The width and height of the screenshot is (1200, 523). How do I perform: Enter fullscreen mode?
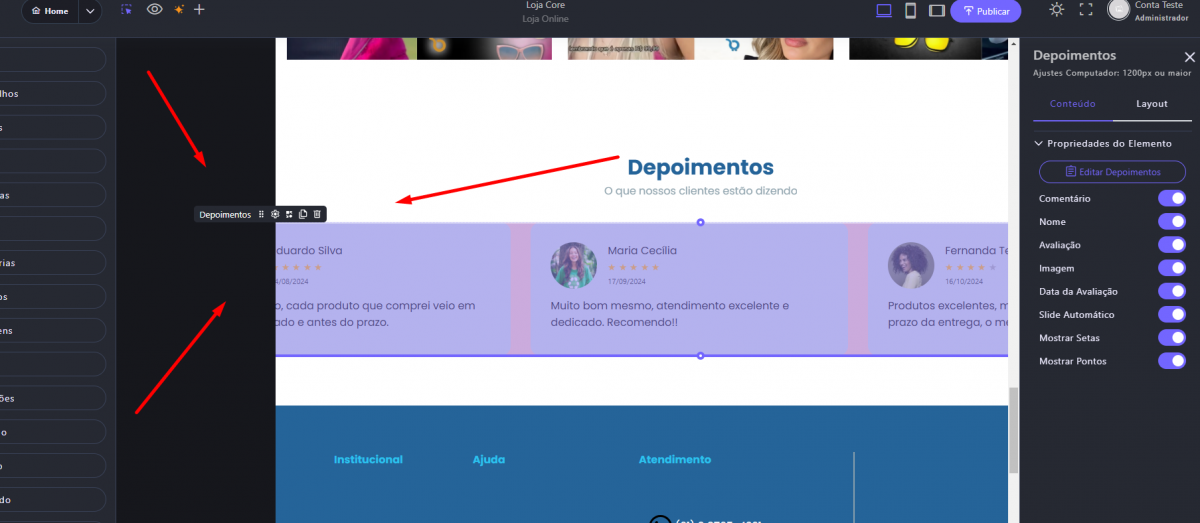1086,10
